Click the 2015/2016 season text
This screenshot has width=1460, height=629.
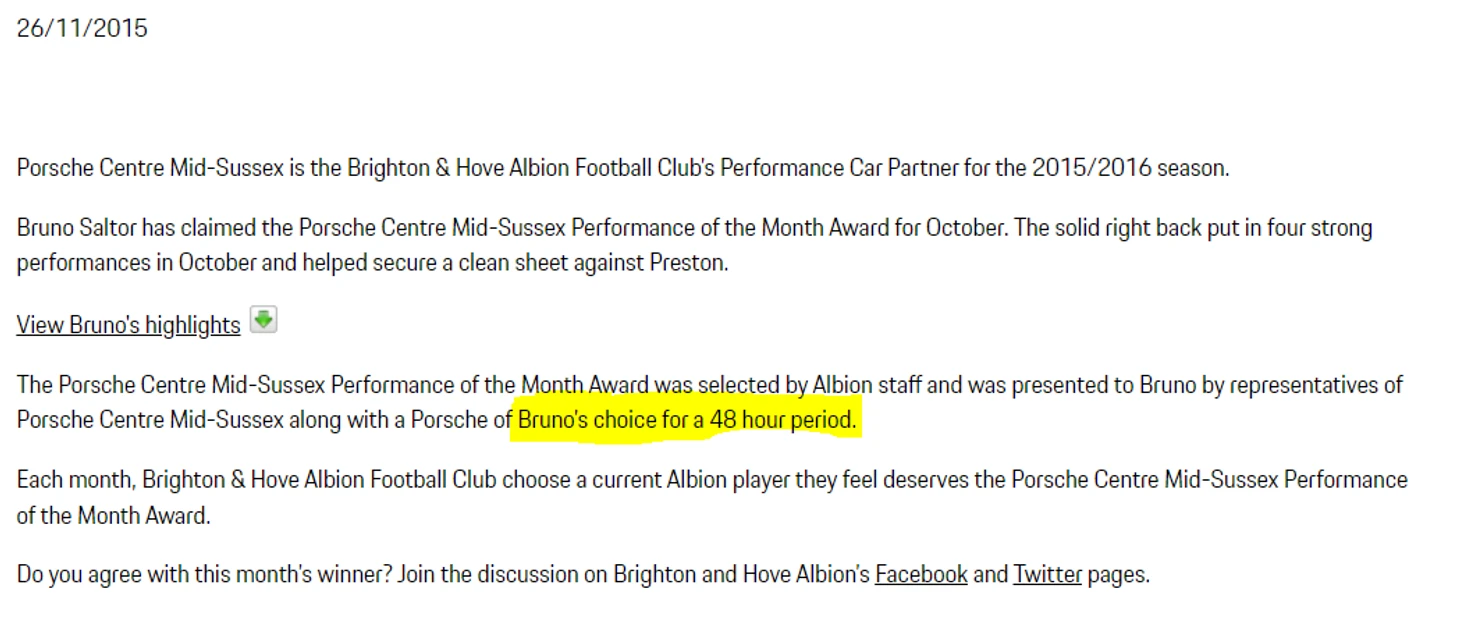[x=1130, y=168]
